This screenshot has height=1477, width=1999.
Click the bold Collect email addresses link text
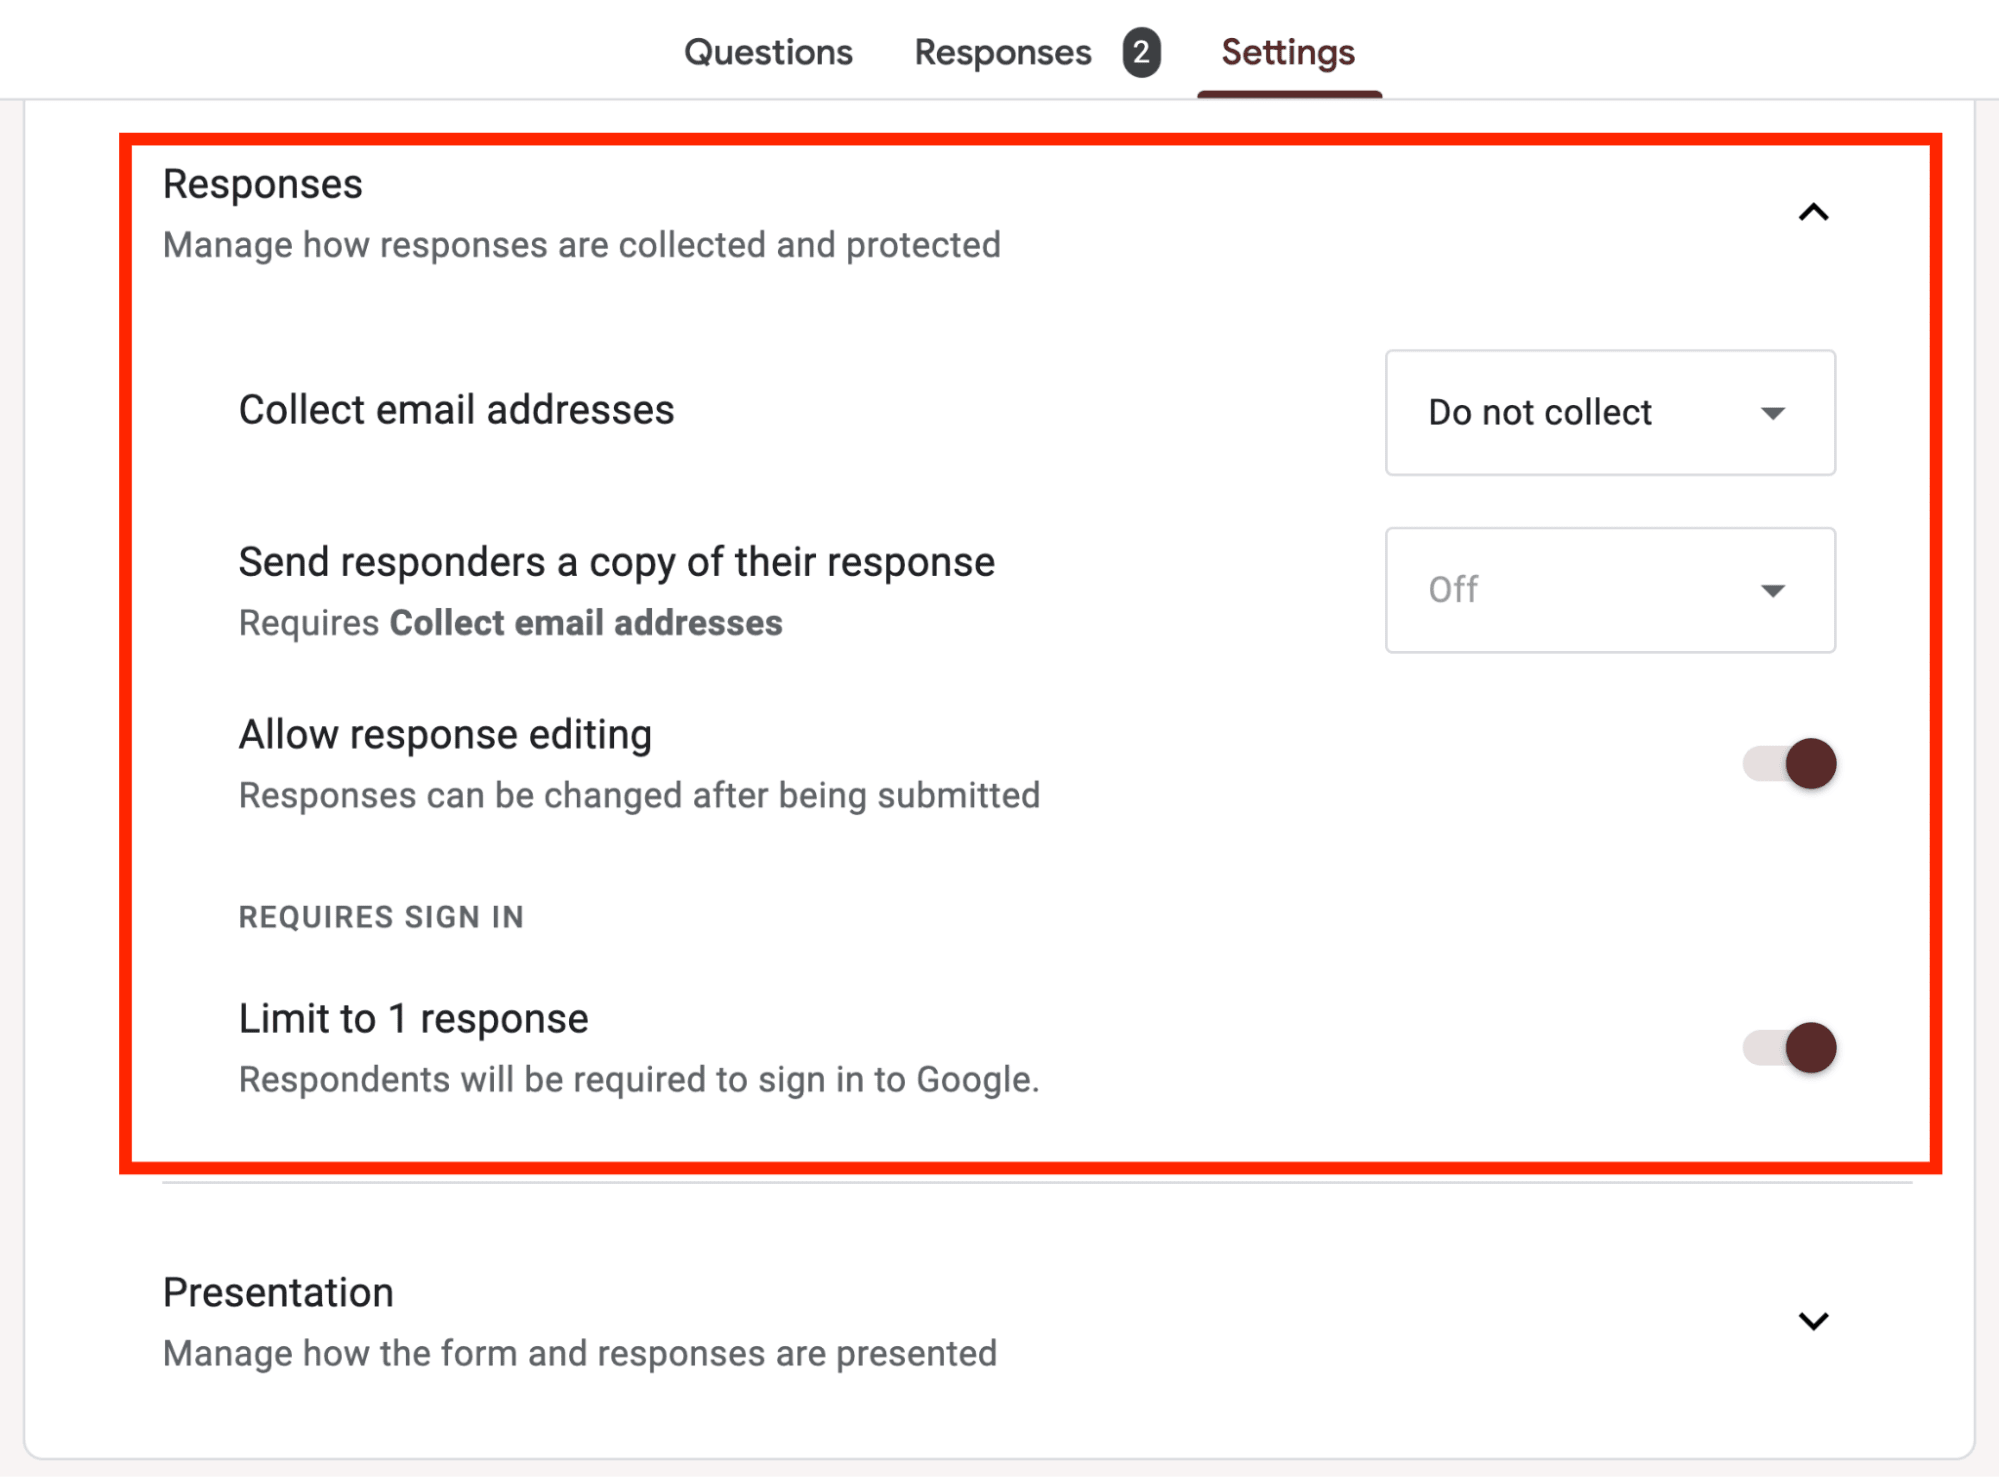pyautogui.click(x=586, y=622)
